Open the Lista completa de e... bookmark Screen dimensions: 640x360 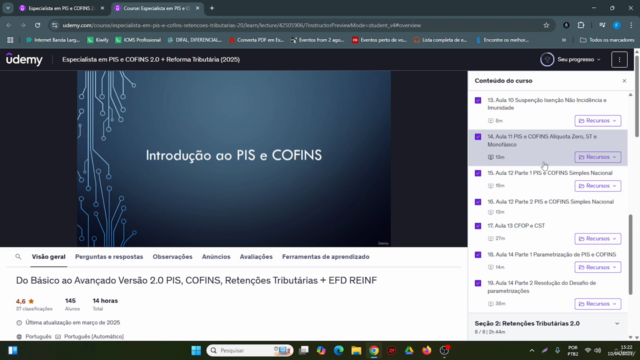point(440,40)
